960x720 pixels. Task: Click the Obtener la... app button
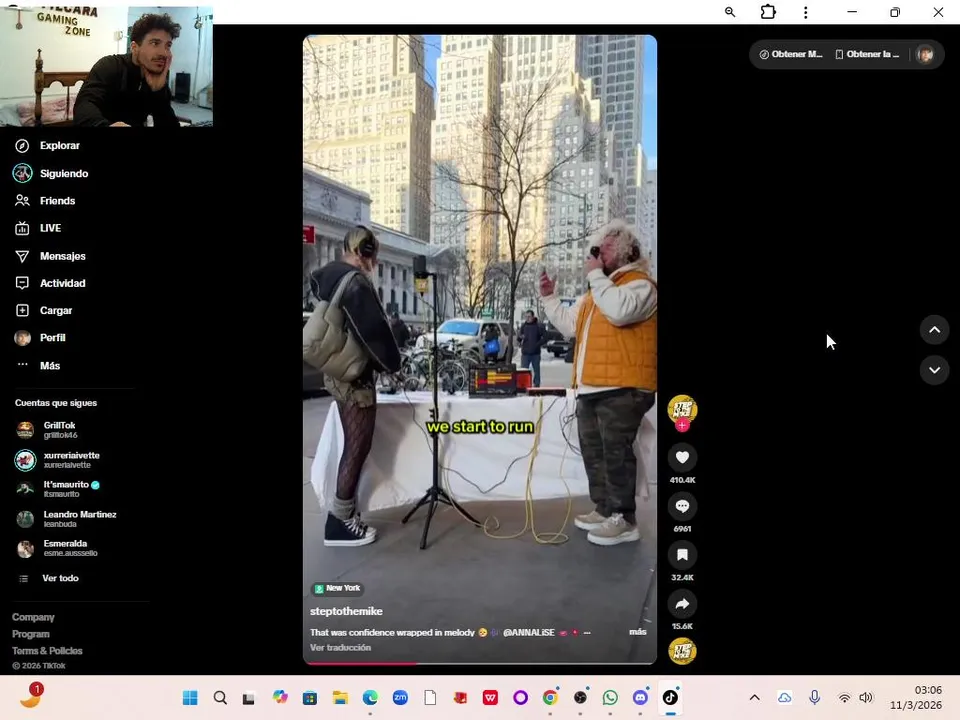pyautogui.click(x=867, y=54)
